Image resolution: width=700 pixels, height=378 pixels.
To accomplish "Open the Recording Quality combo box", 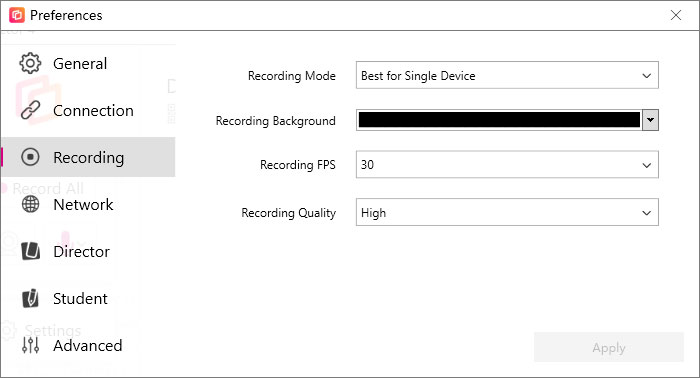I will (507, 212).
